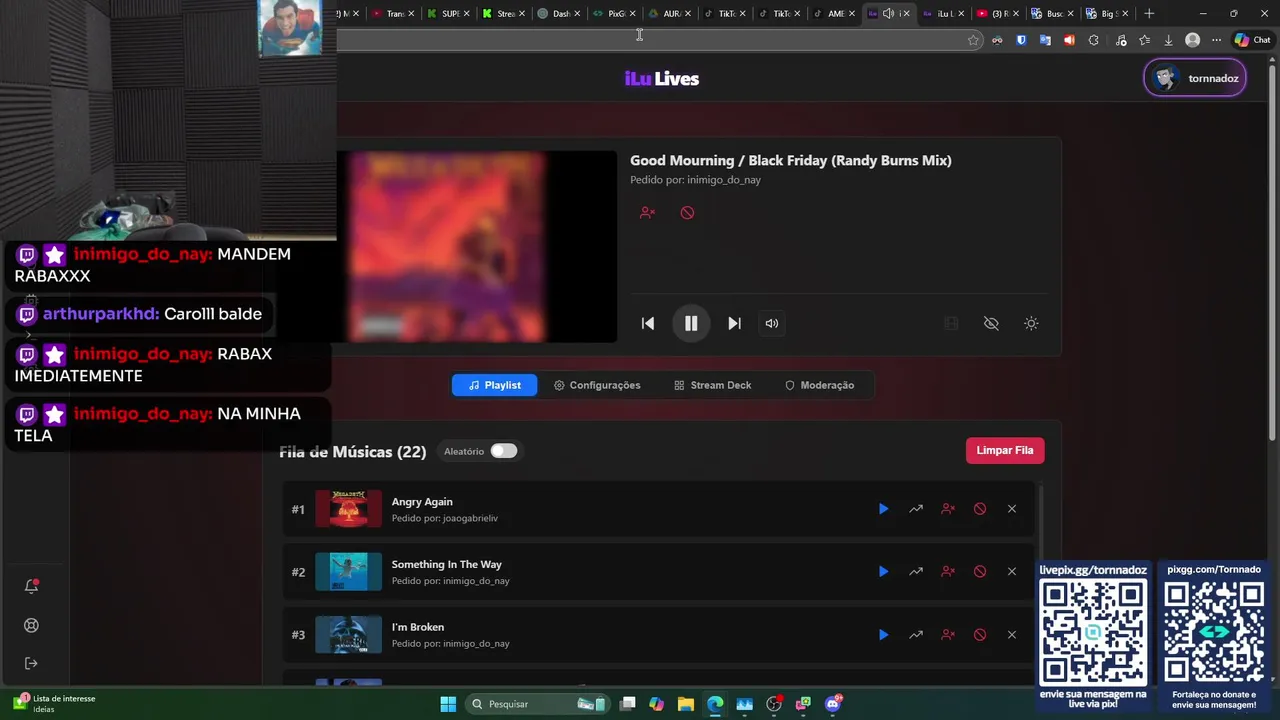Switch to the Configurações tab
Screen dimensions: 1280x720
[x=597, y=385]
